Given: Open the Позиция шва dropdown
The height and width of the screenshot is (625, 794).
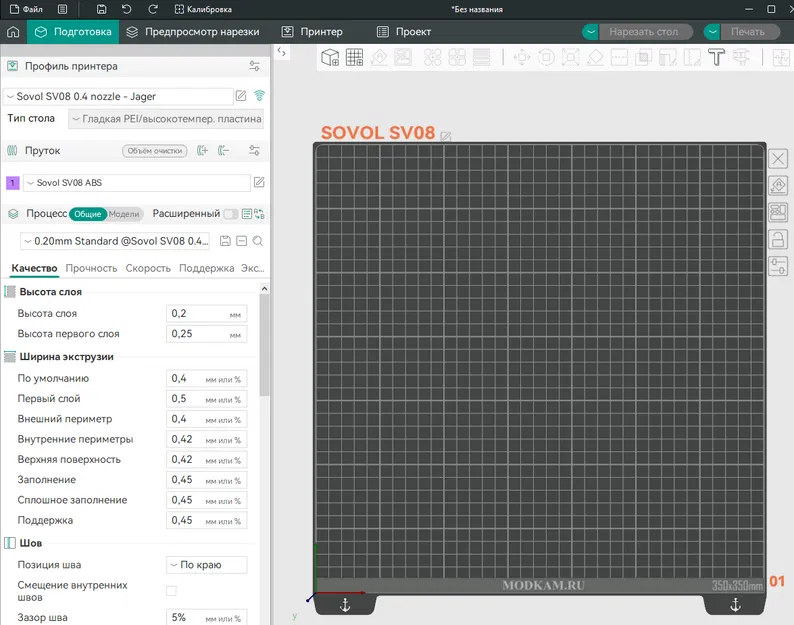Looking at the screenshot, I should coord(207,565).
